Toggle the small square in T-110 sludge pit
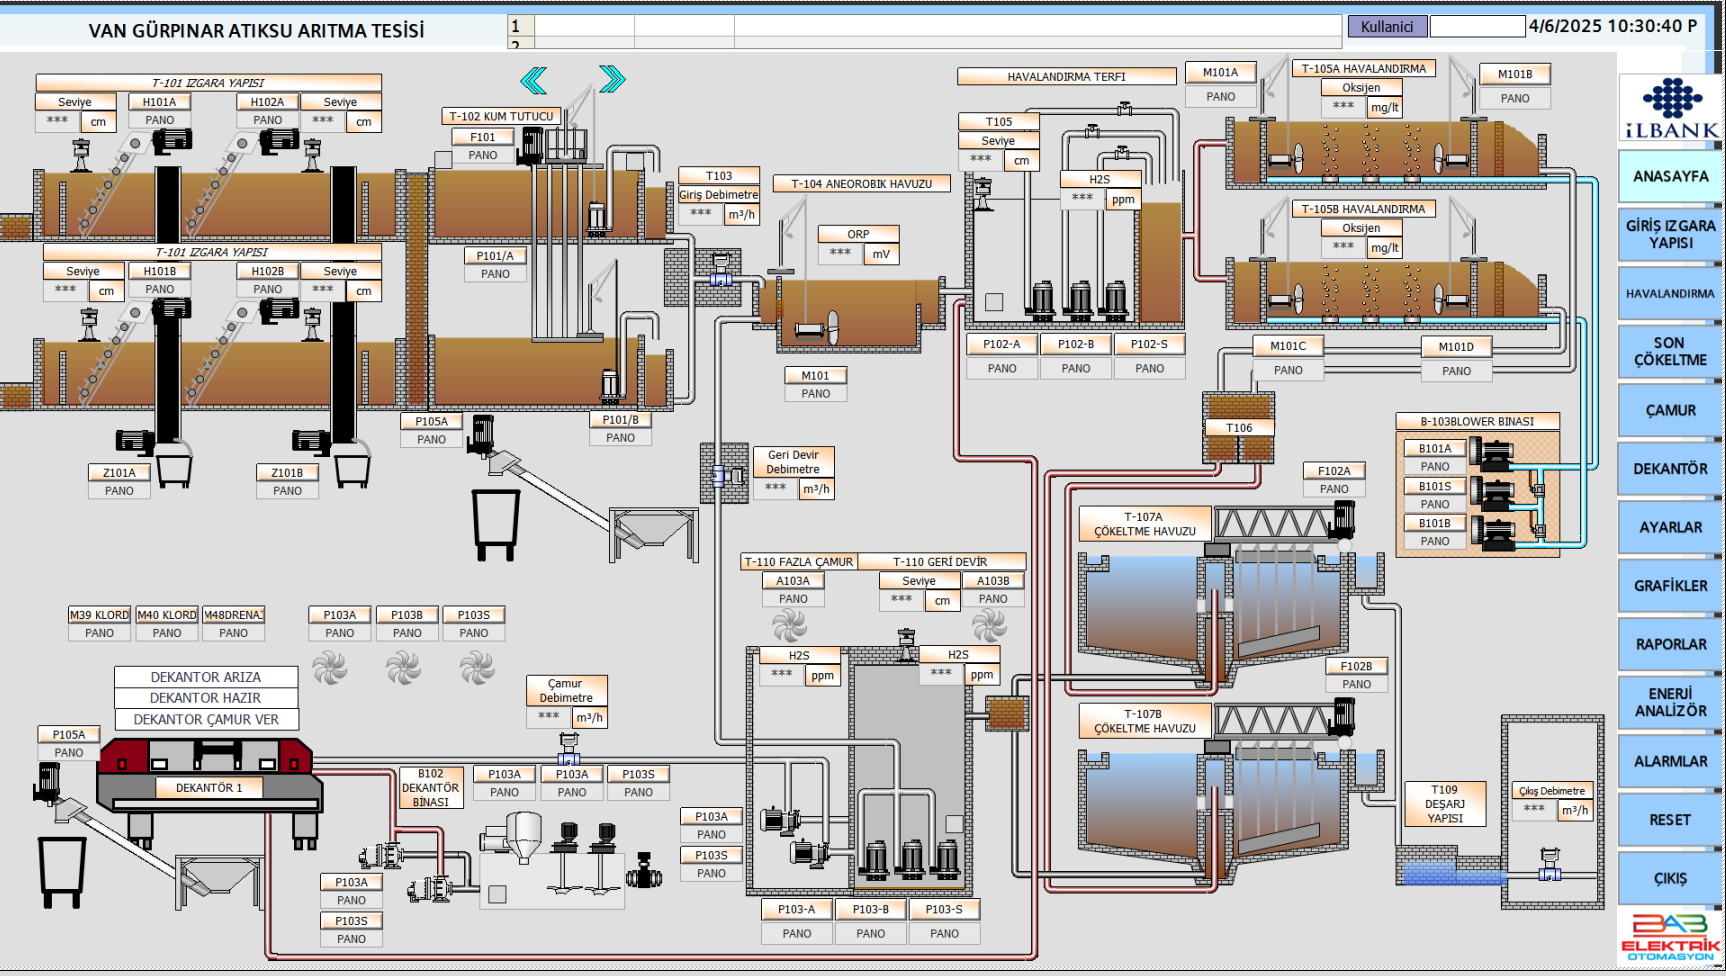The width and height of the screenshot is (1726, 976). (x=954, y=824)
